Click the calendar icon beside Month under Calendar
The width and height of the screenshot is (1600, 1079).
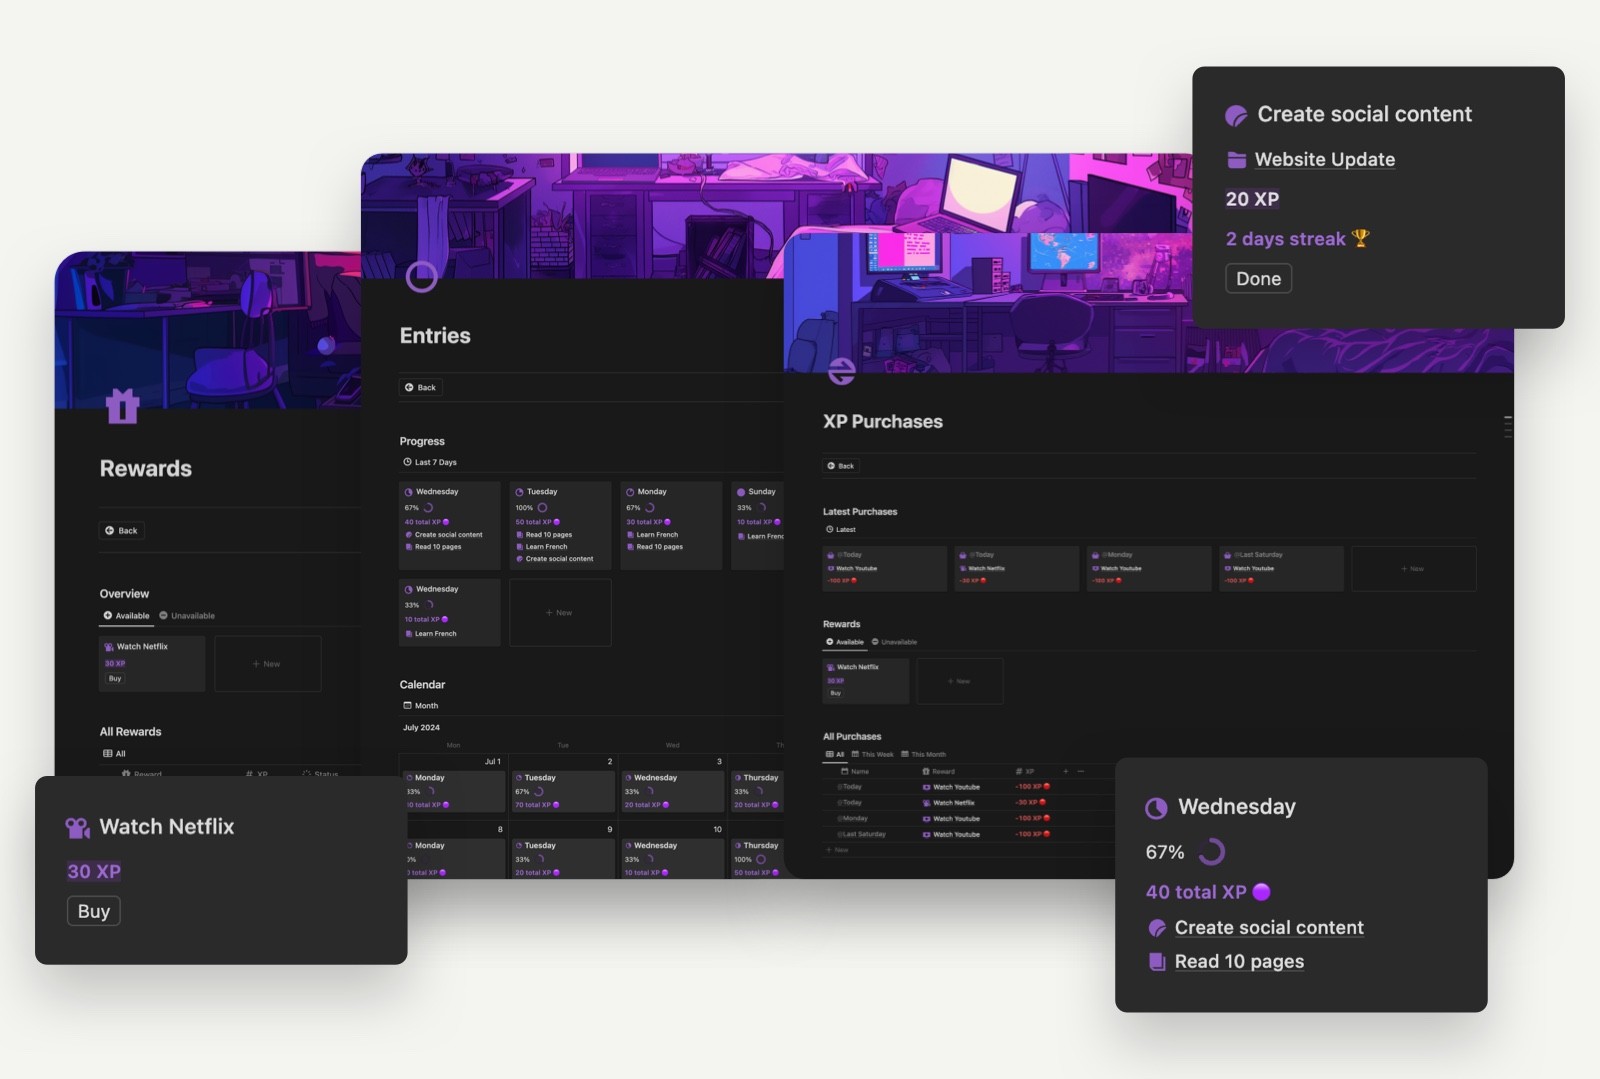(408, 705)
